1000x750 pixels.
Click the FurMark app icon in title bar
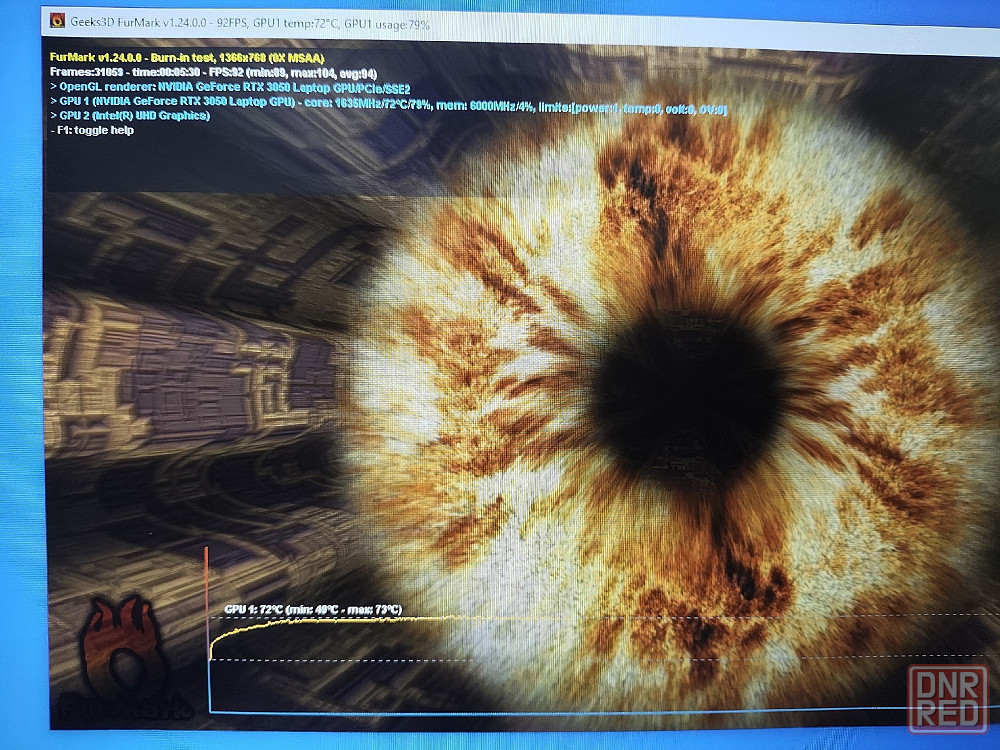pos(57,20)
